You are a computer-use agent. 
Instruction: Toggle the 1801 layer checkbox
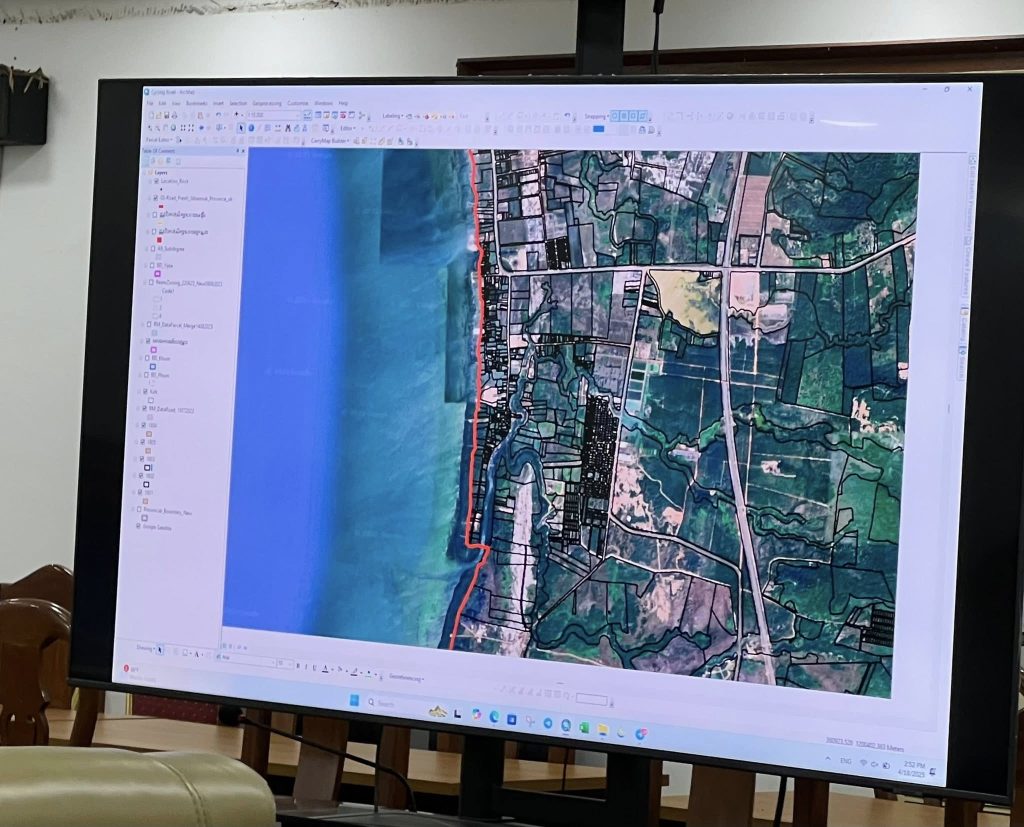pyautogui.click(x=140, y=492)
